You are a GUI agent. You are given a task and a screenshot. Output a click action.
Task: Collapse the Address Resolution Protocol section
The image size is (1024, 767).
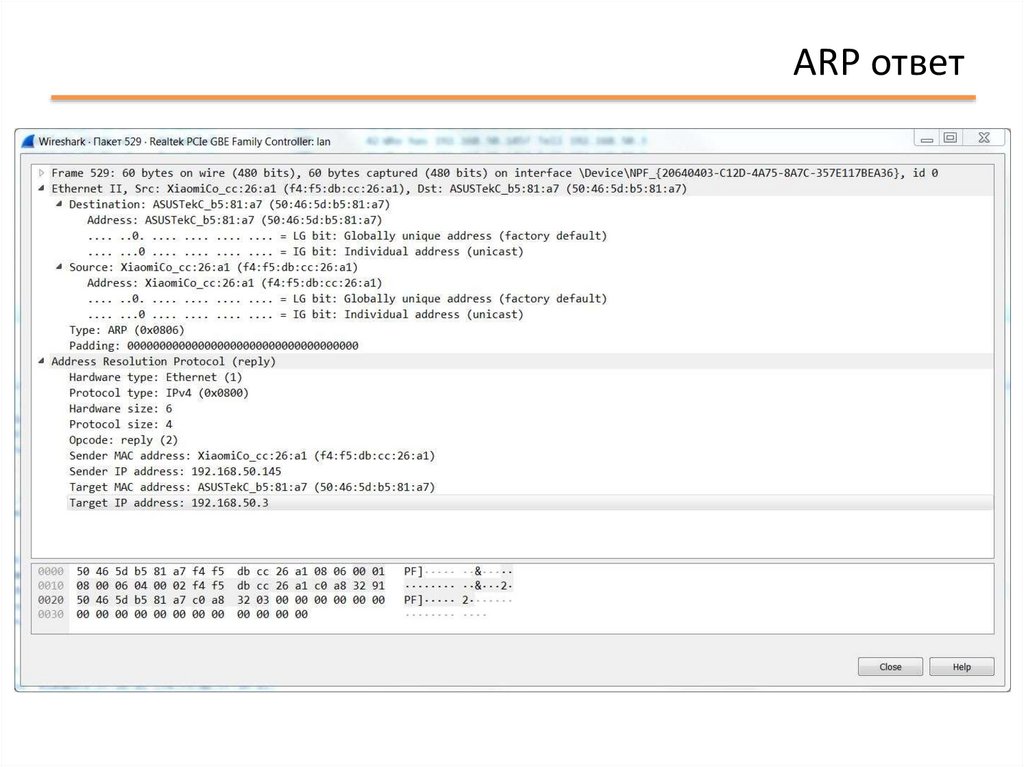(41, 361)
